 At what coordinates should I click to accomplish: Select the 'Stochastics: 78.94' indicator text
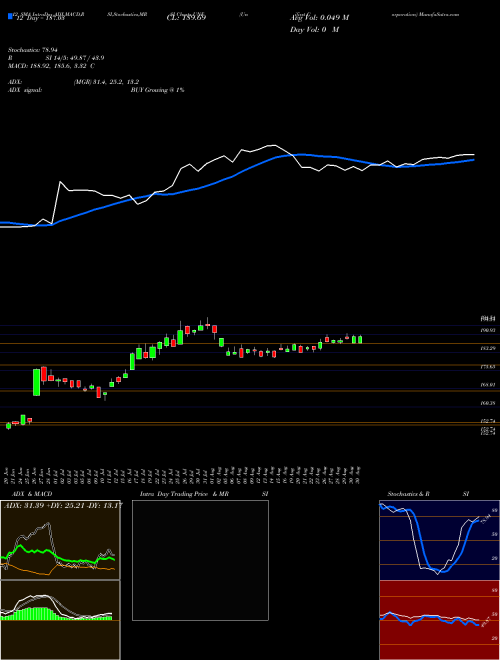pyautogui.click(x=32, y=50)
